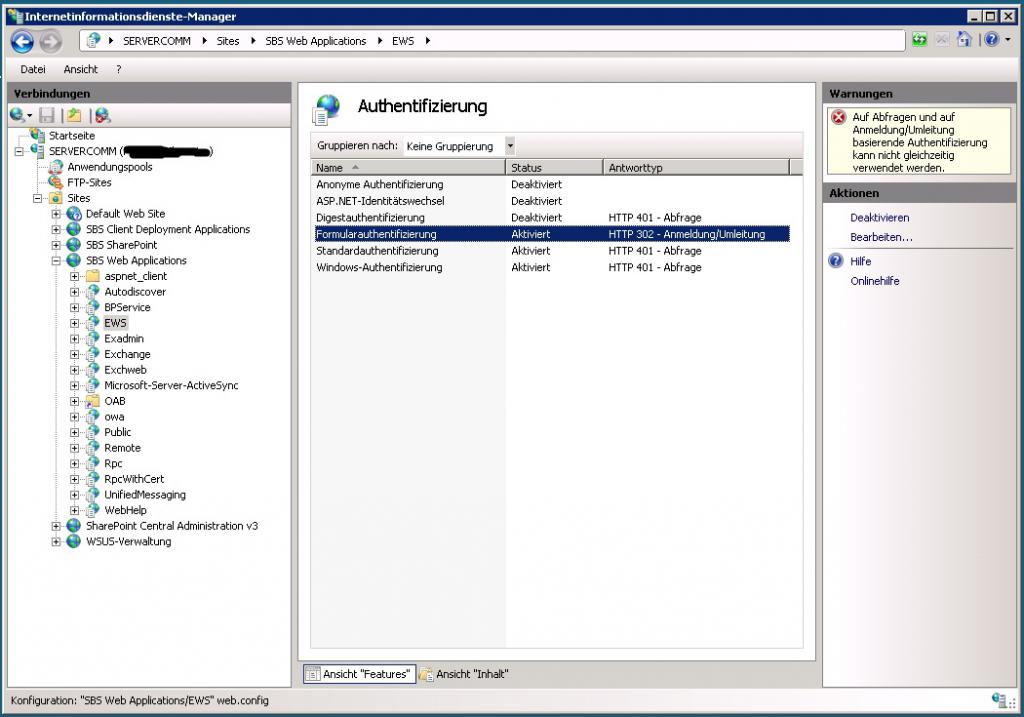Screen dimensions: 1024x717
Task: Select the Standardauthentifizierung row
Action: [x=551, y=251]
